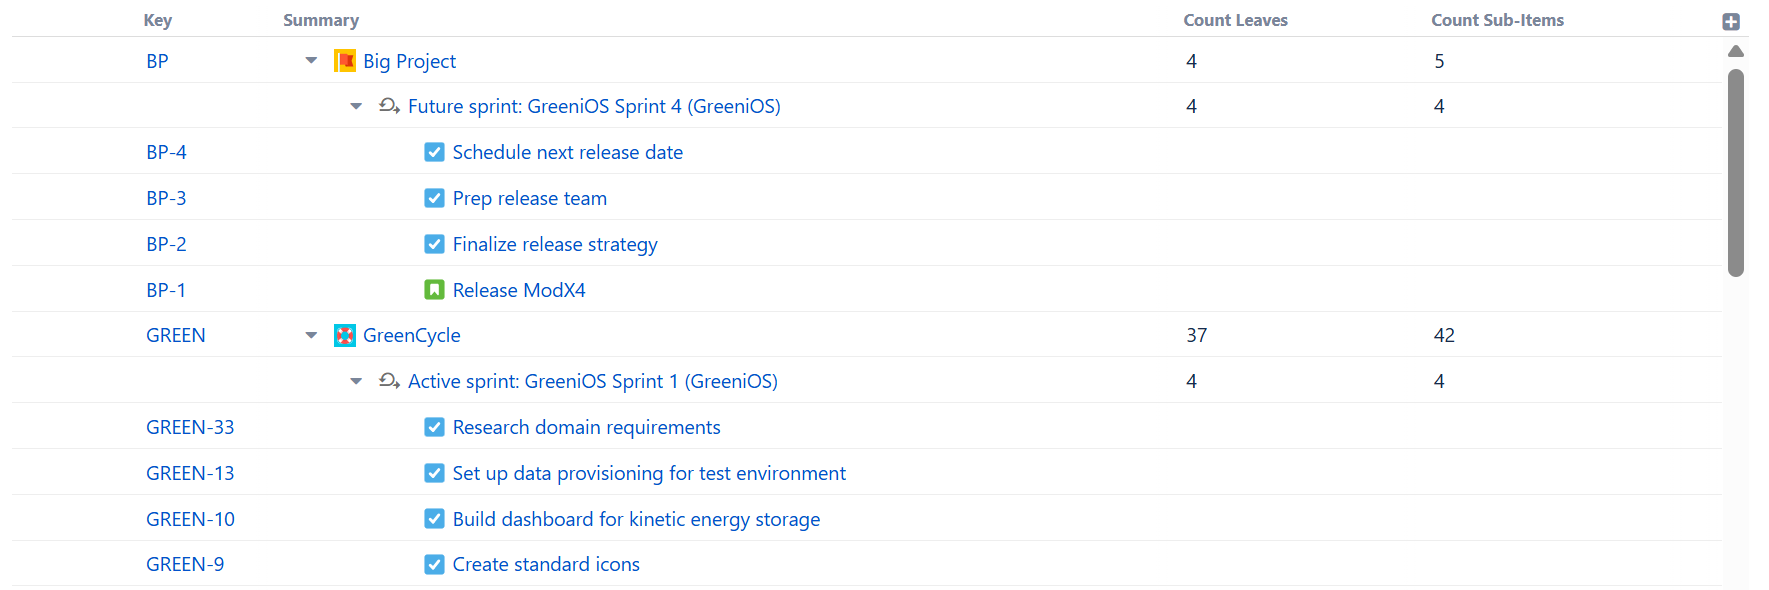This screenshot has height=590, width=1769.
Task: Click the GreenCycle project icon
Action: [345, 336]
